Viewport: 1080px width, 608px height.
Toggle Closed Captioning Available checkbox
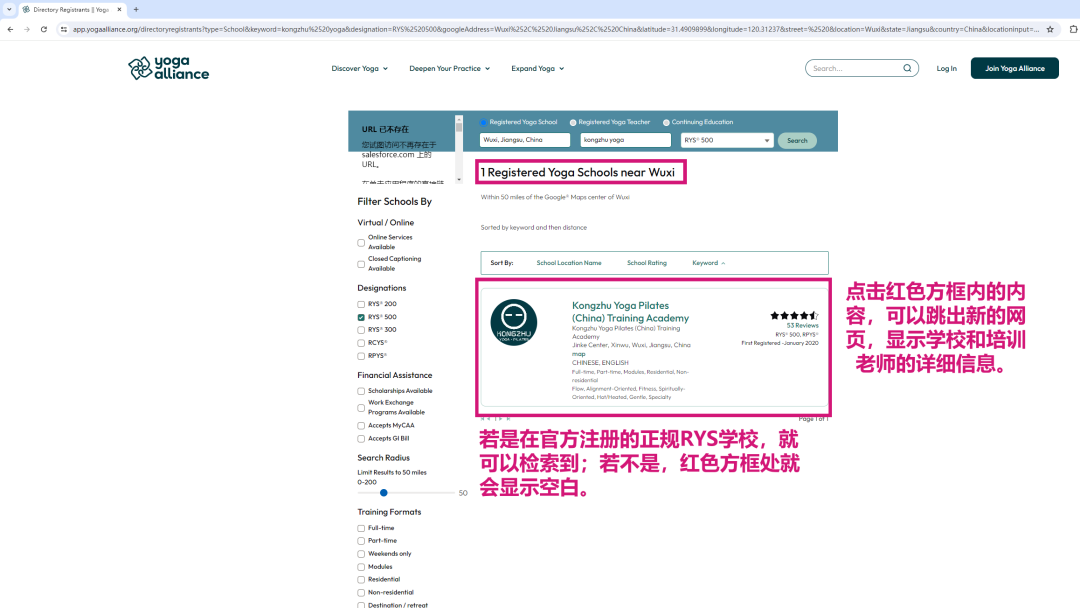click(361, 264)
